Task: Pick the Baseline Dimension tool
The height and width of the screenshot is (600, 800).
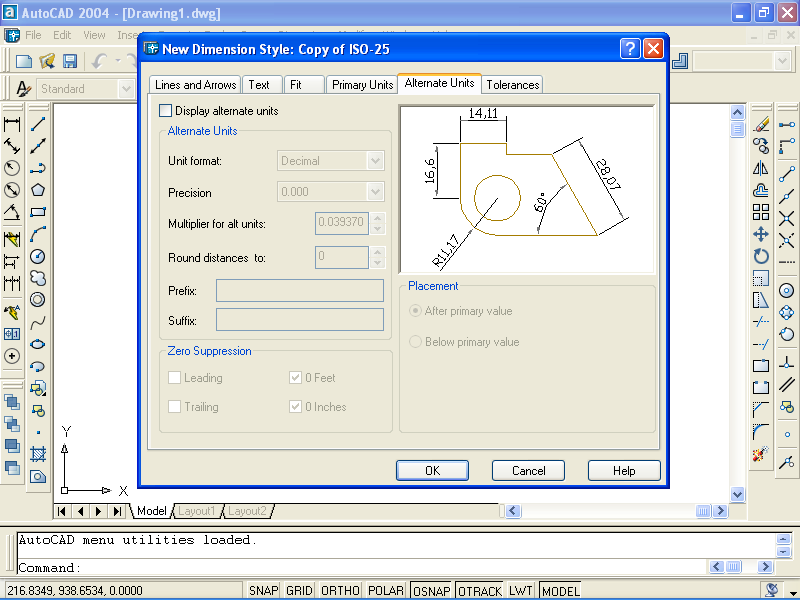Action: (12, 261)
